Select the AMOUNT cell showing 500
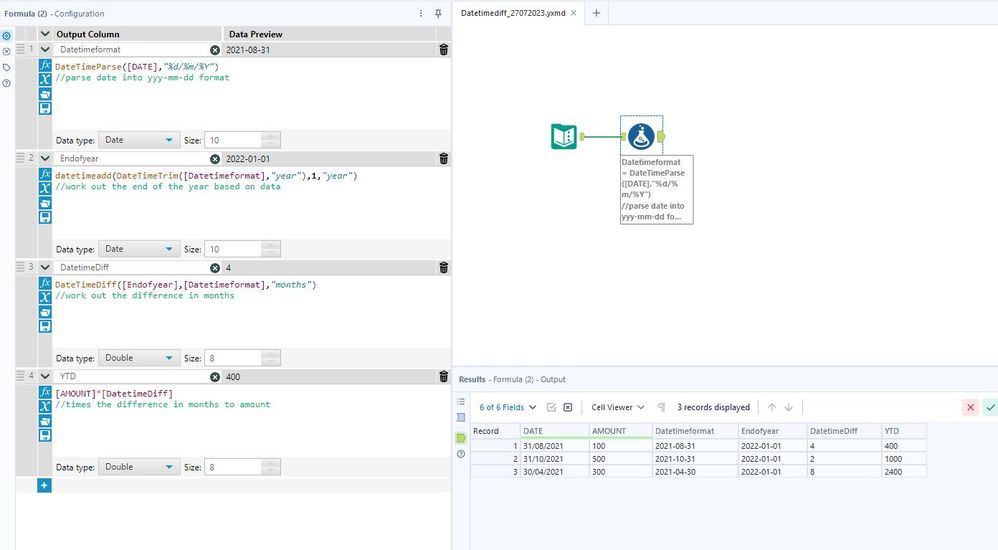The height and width of the screenshot is (550, 998). (621, 459)
